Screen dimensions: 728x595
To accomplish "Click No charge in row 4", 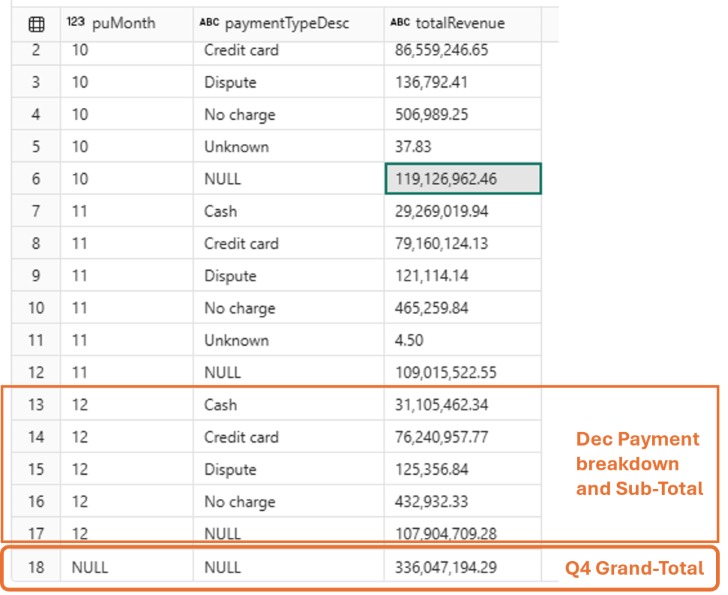I will pyautogui.click(x=240, y=115).
